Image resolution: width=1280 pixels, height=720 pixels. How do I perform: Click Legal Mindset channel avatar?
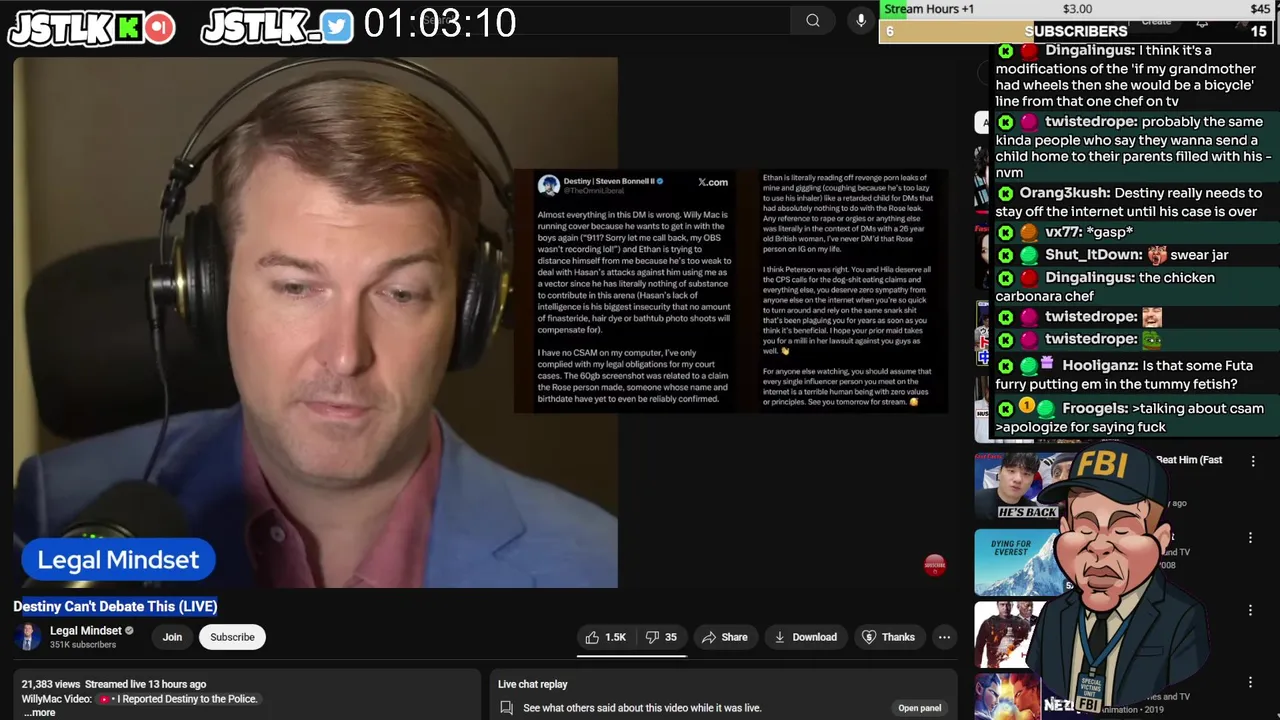pos(28,637)
